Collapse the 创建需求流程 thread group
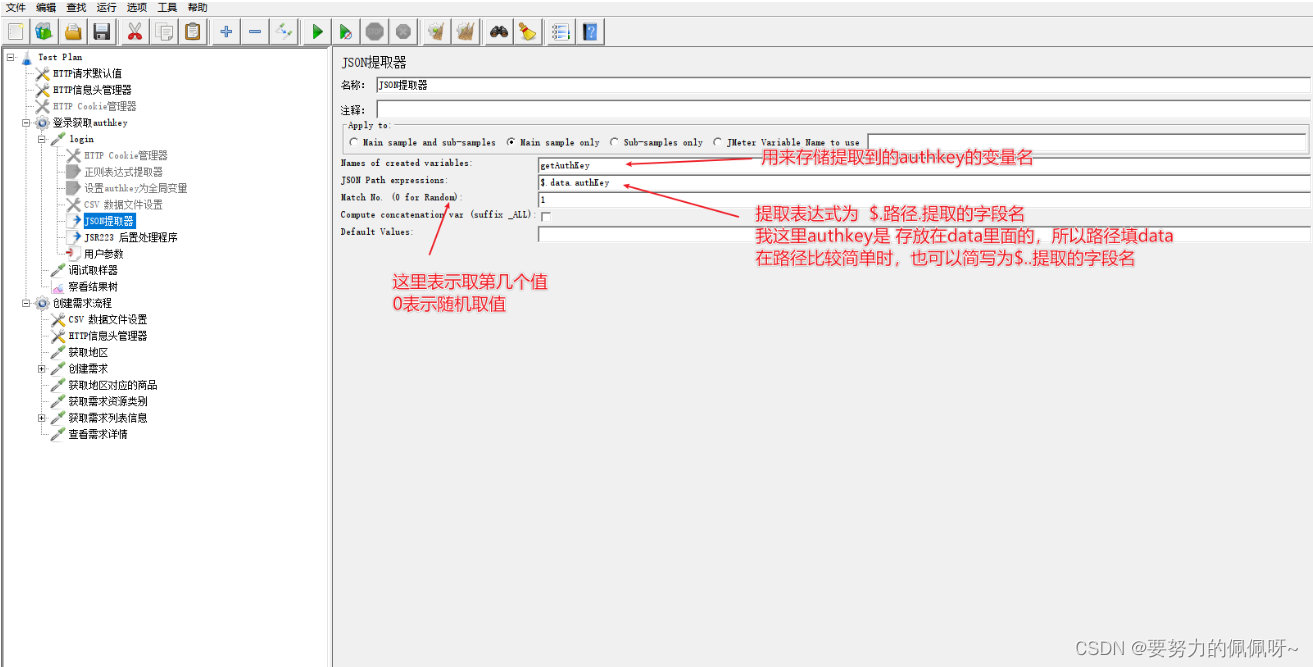 27,303
